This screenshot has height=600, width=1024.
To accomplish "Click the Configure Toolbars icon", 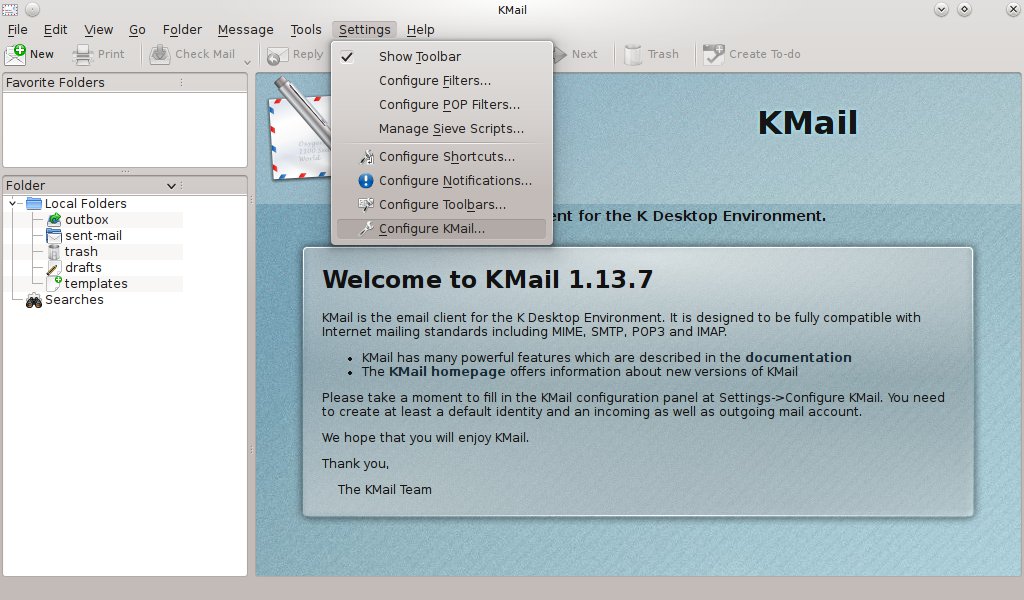I will pyautogui.click(x=366, y=205).
